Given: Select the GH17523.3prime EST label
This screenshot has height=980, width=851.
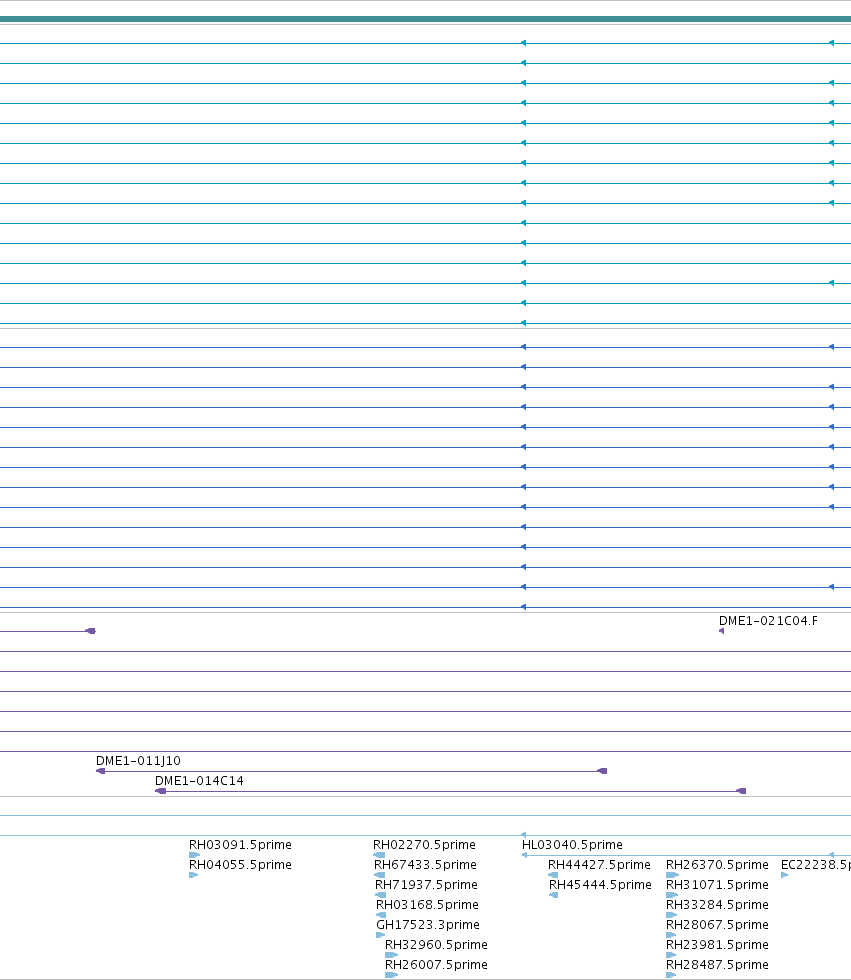Looking at the screenshot, I should pyautogui.click(x=428, y=925).
